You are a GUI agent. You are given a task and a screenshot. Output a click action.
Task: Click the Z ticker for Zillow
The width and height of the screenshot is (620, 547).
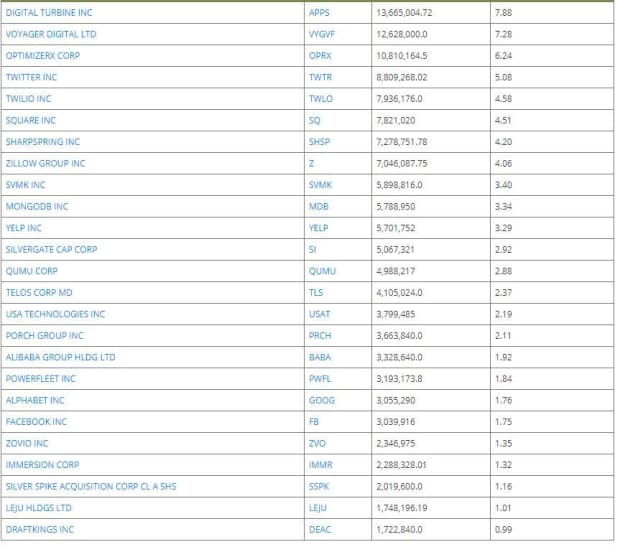pos(312,163)
